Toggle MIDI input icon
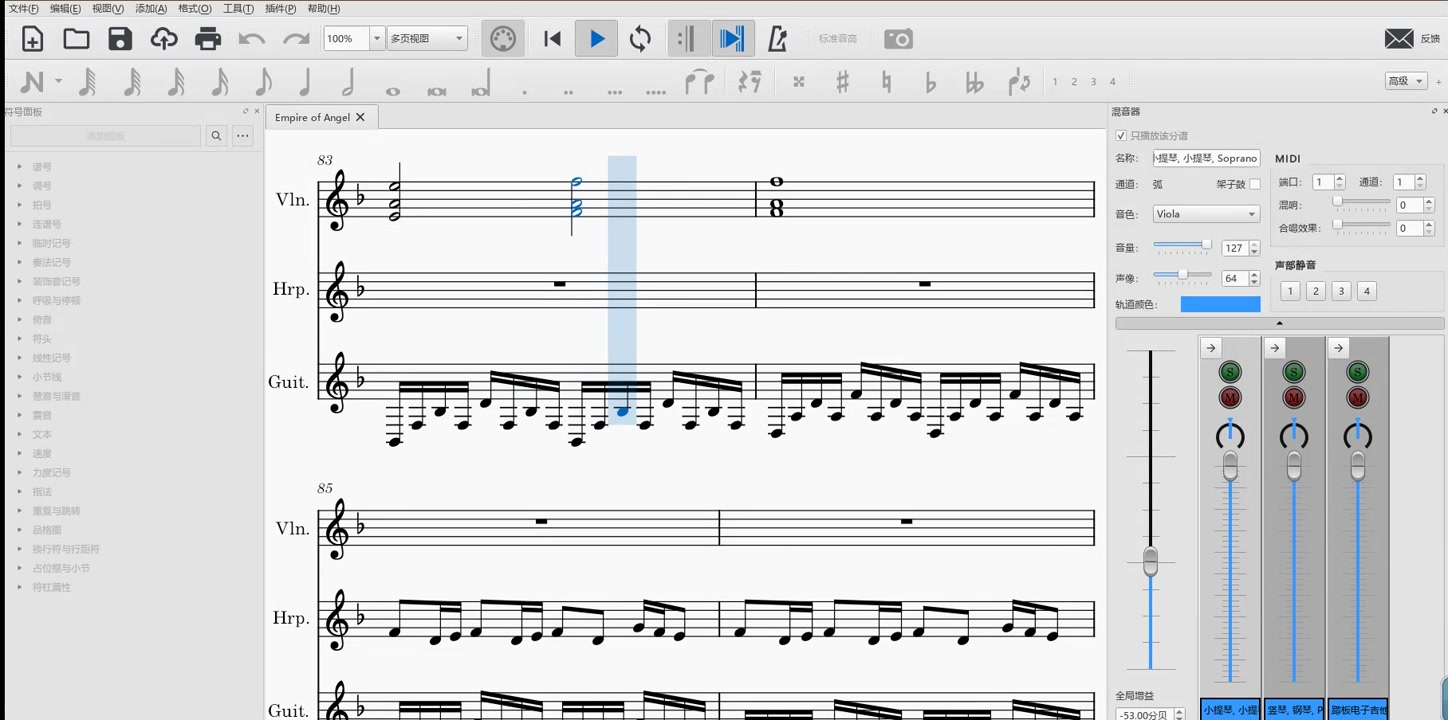 tap(503, 39)
